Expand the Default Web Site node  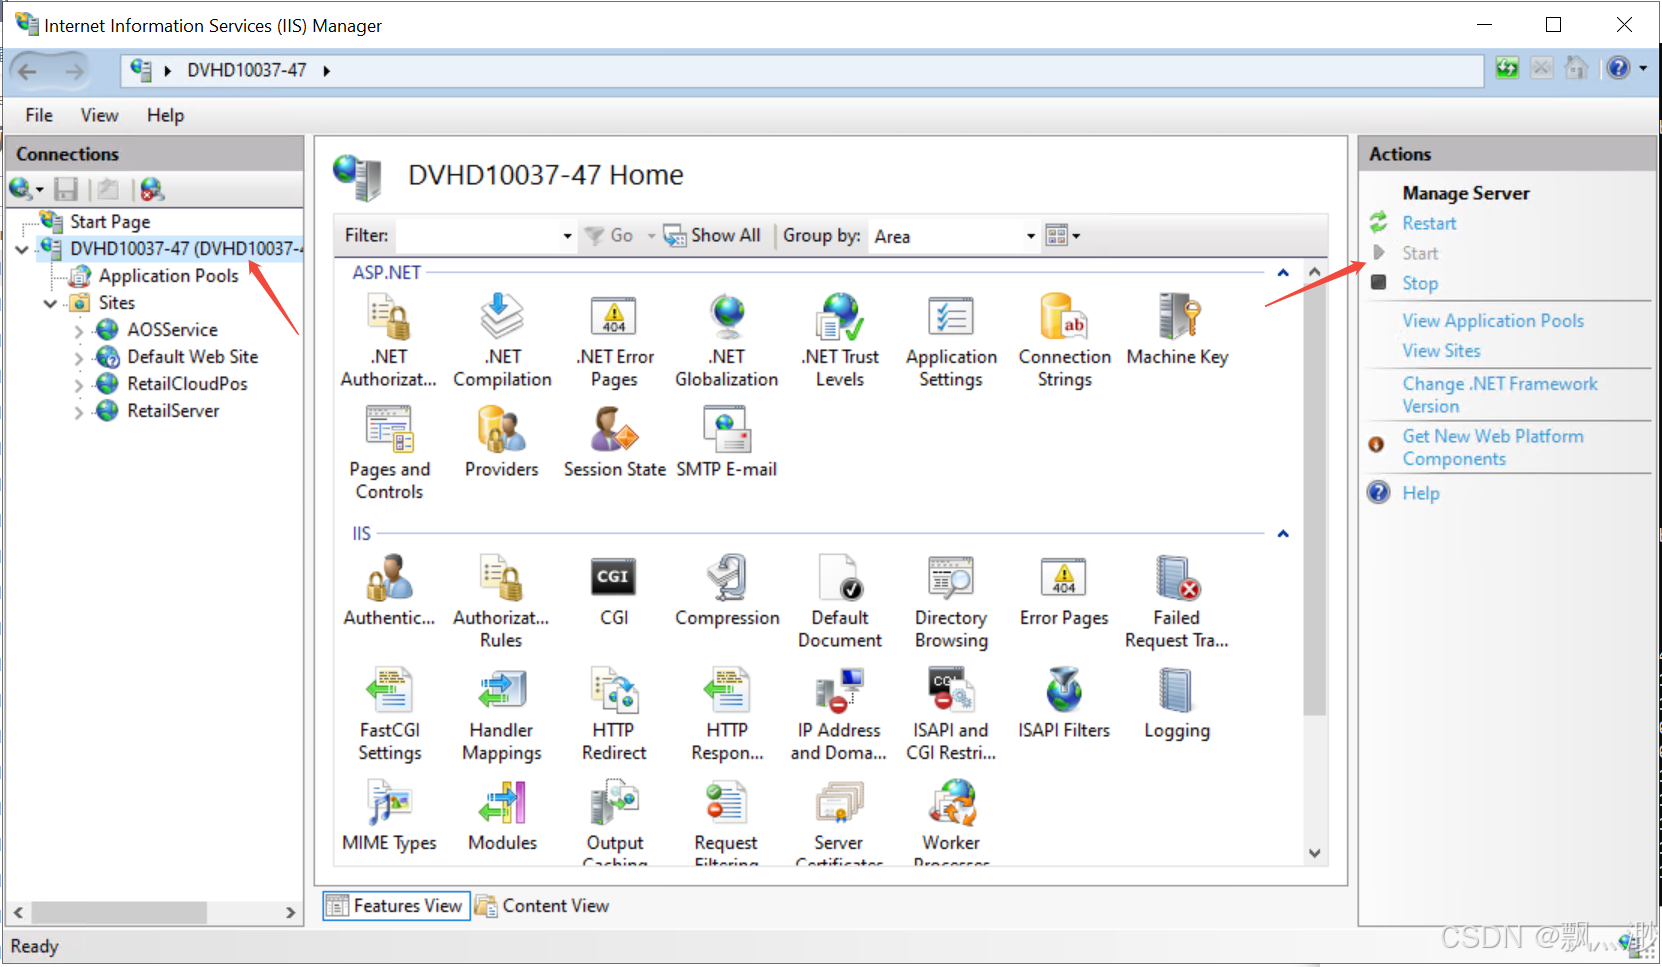pos(79,357)
